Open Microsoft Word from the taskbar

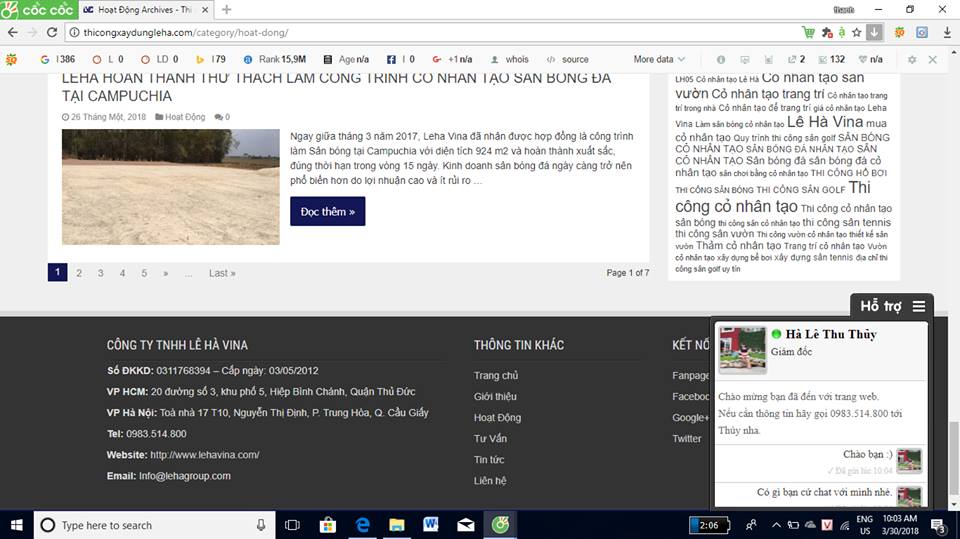(431, 524)
